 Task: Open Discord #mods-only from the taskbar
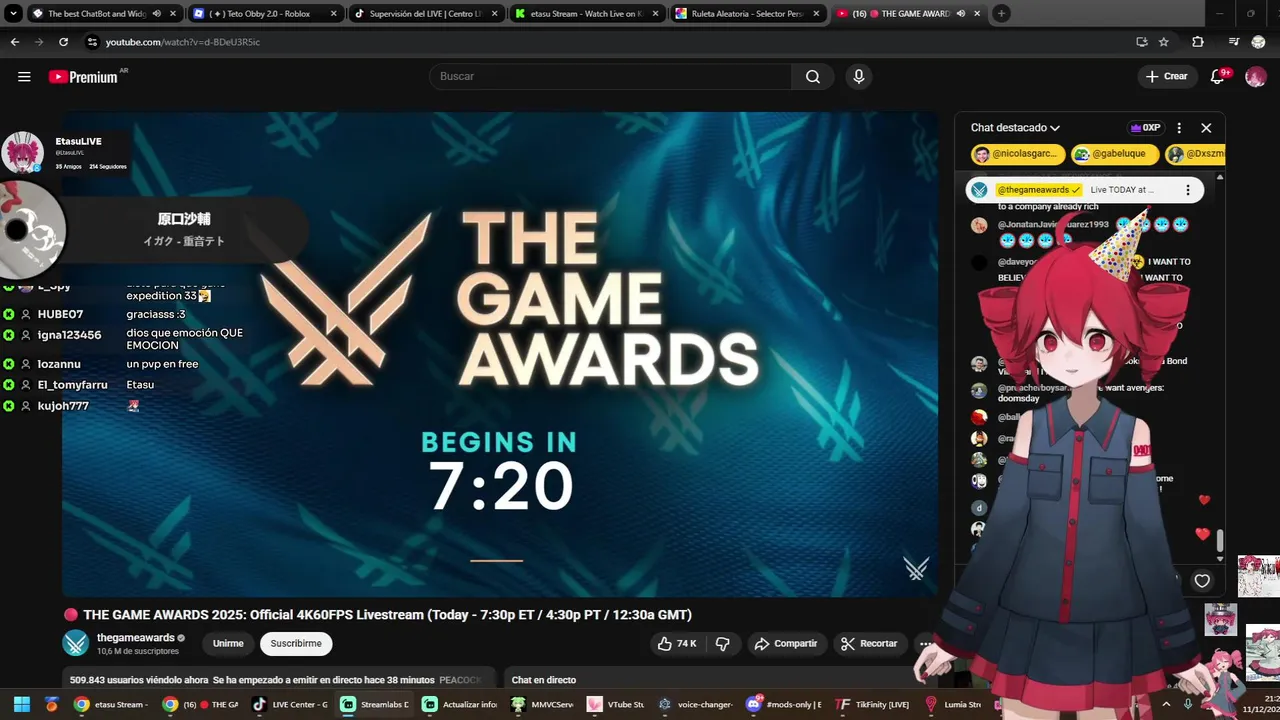click(785, 704)
